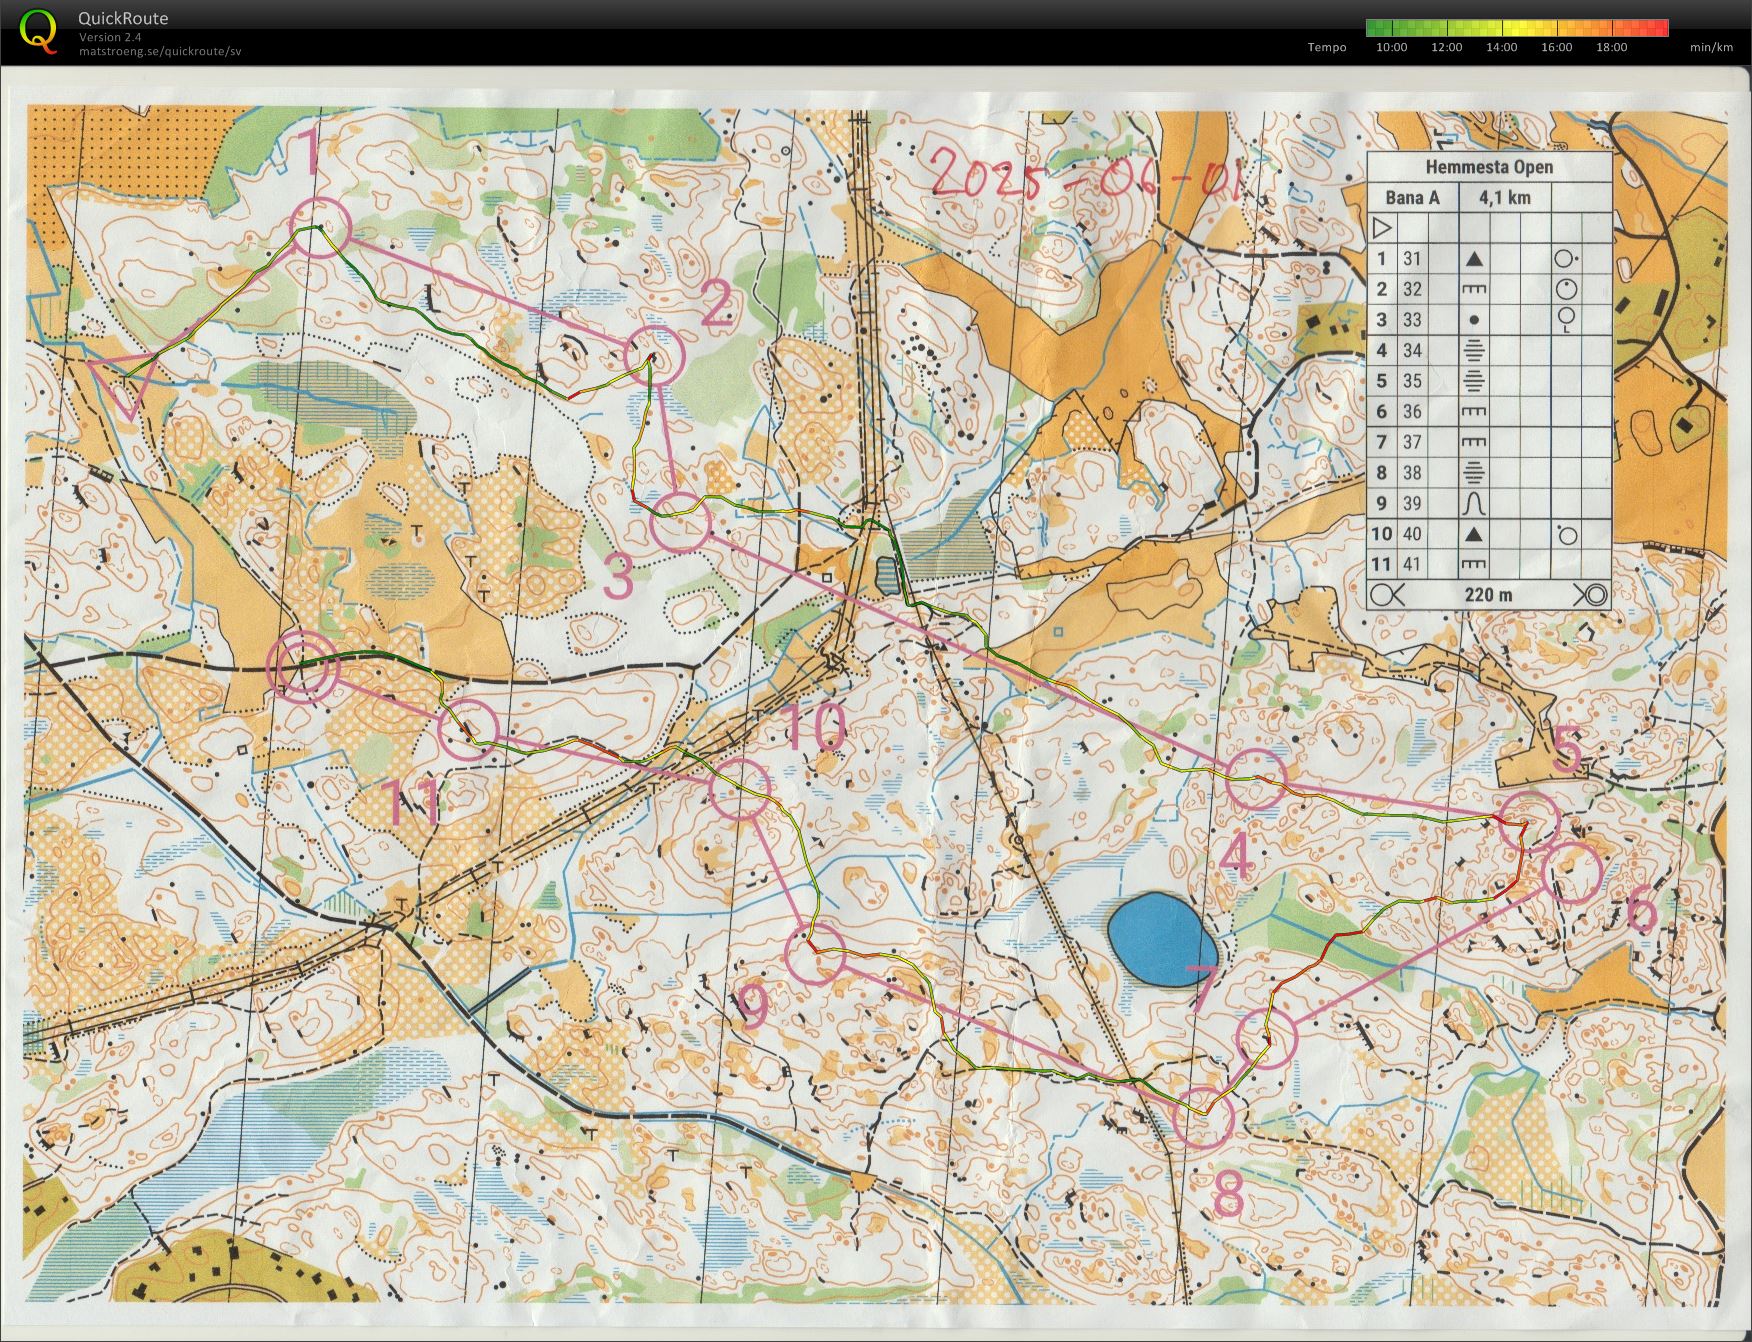The width and height of the screenshot is (1752, 1342).
Task: Click the pink number 1 label on the map
Action: [x=310, y=152]
